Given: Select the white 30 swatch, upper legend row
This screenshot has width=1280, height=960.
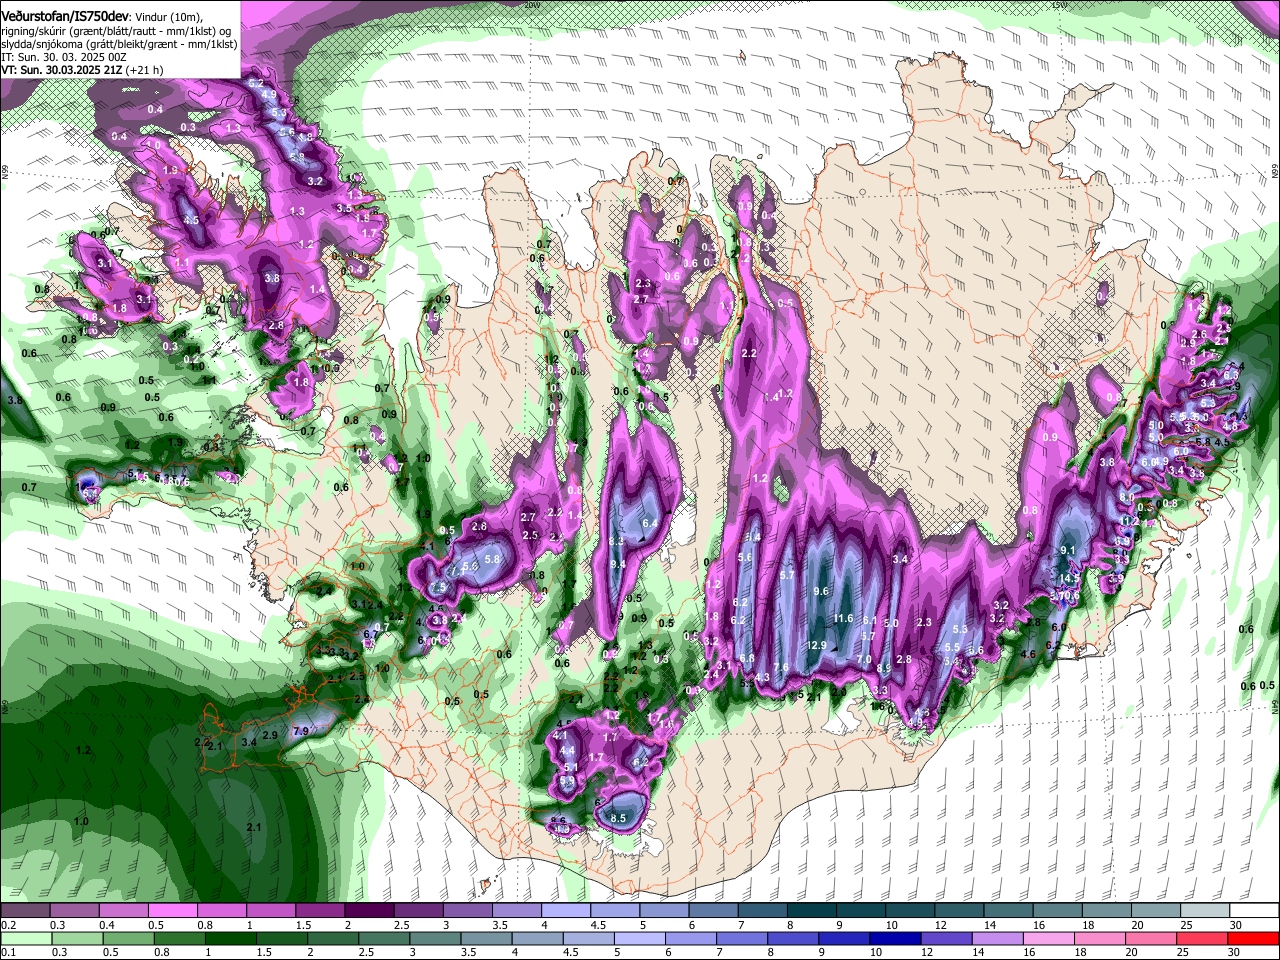Looking at the screenshot, I should [x=1253, y=910].
